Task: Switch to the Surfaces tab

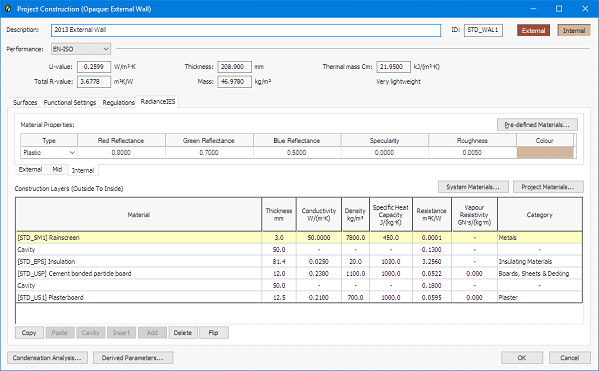Action: point(25,102)
